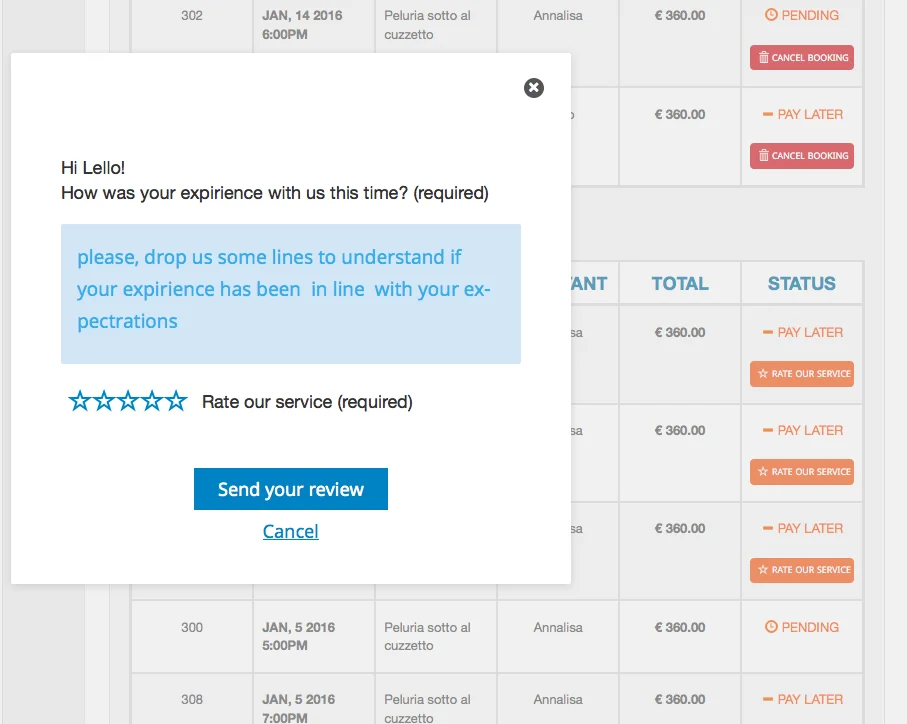
Task: Select the fourth star rating
Action: pyautogui.click(x=153, y=400)
